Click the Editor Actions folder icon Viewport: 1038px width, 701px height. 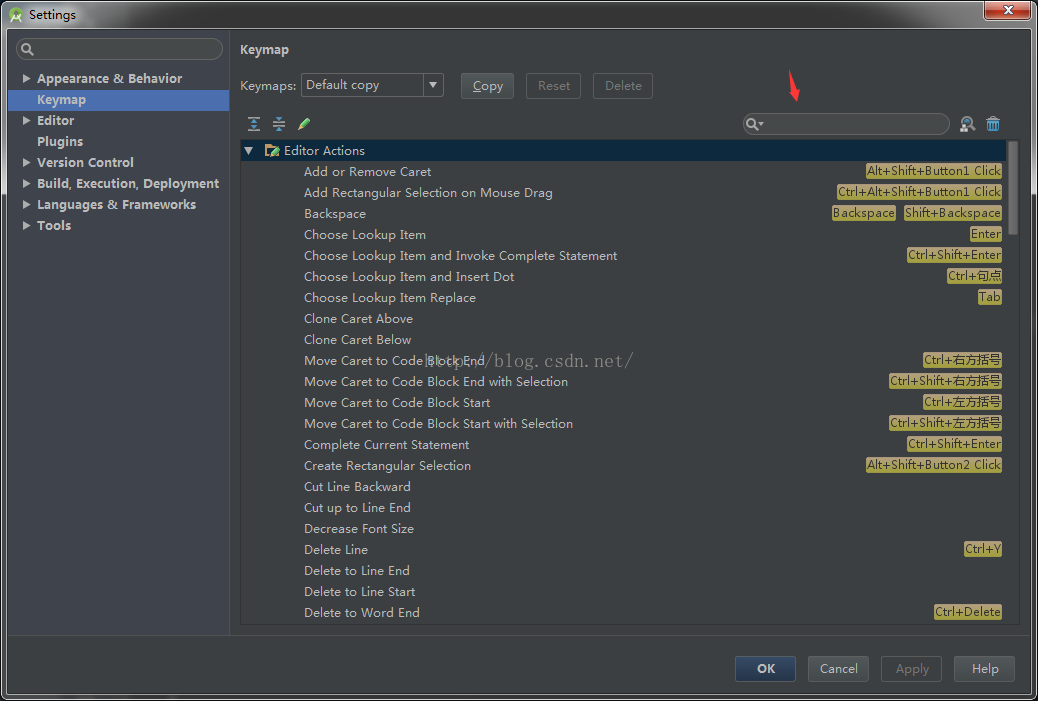272,150
